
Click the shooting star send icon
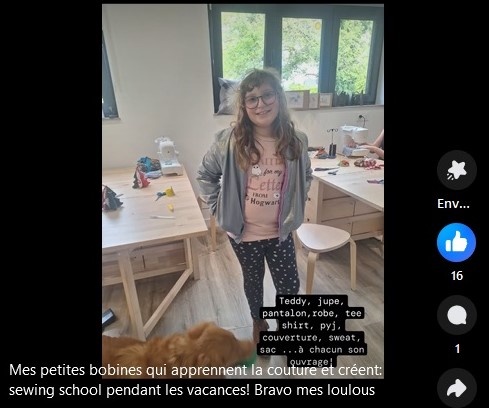(457, 170)
